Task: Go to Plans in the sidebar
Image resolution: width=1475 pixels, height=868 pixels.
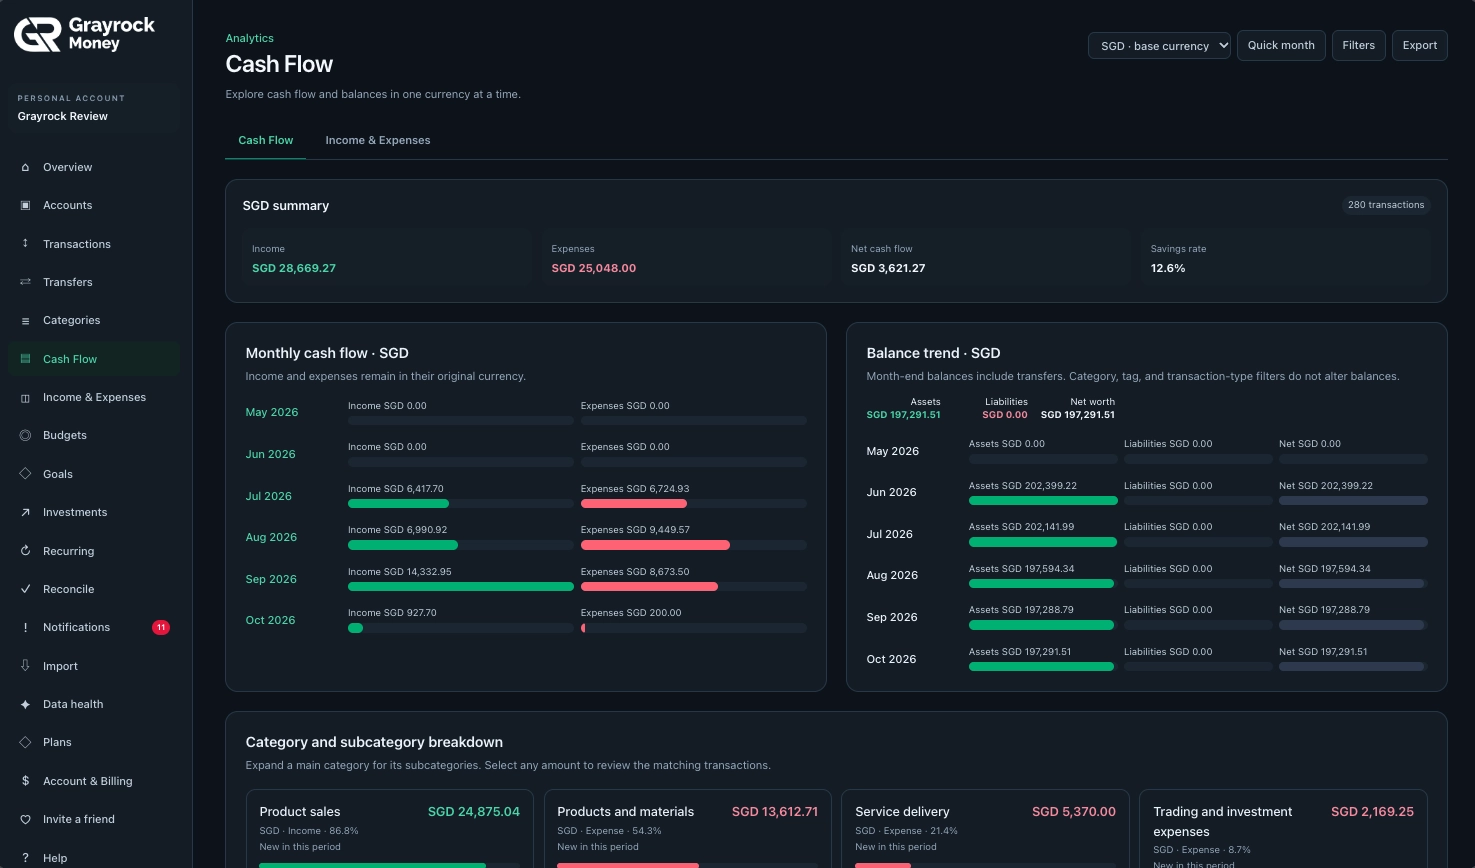Action: click(x=93, y=742)
